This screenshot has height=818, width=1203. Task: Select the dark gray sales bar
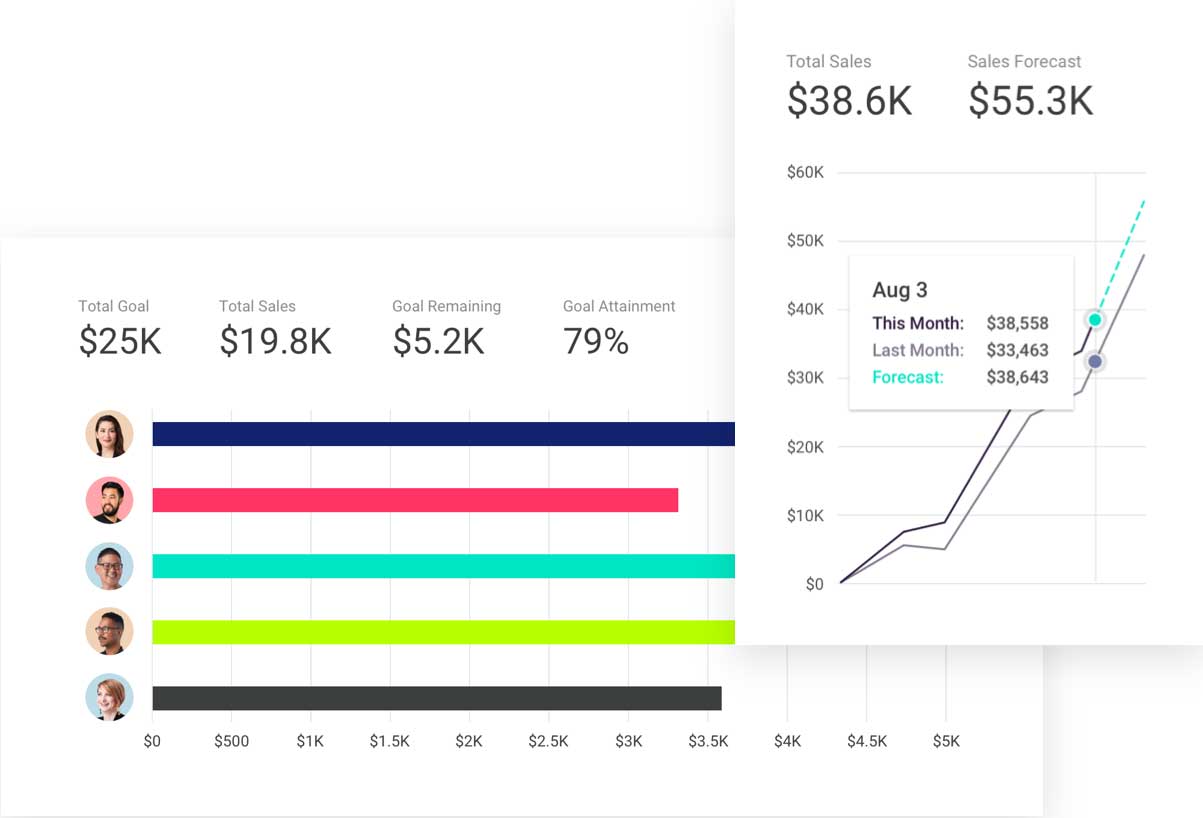pos(436,698)
